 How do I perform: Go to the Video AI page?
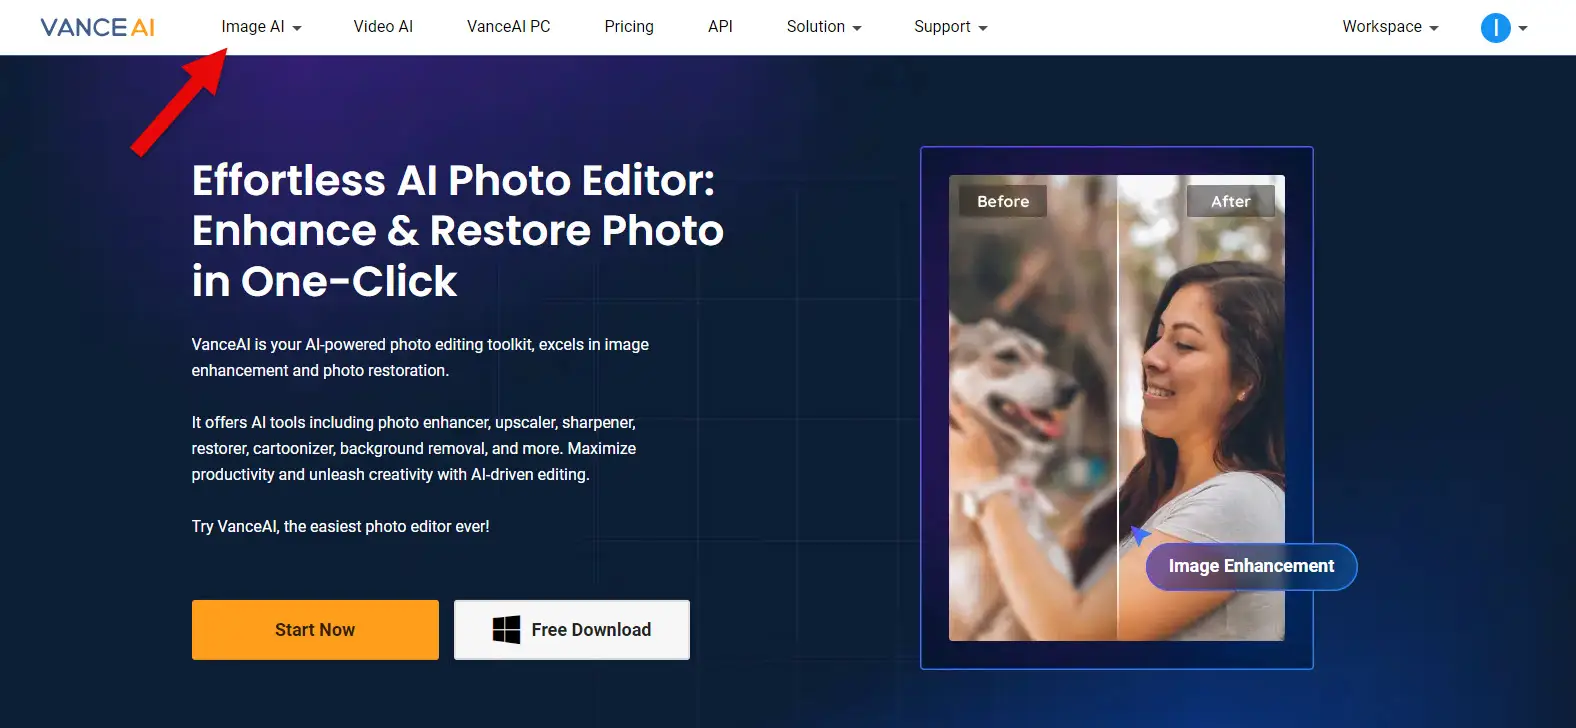383,27
